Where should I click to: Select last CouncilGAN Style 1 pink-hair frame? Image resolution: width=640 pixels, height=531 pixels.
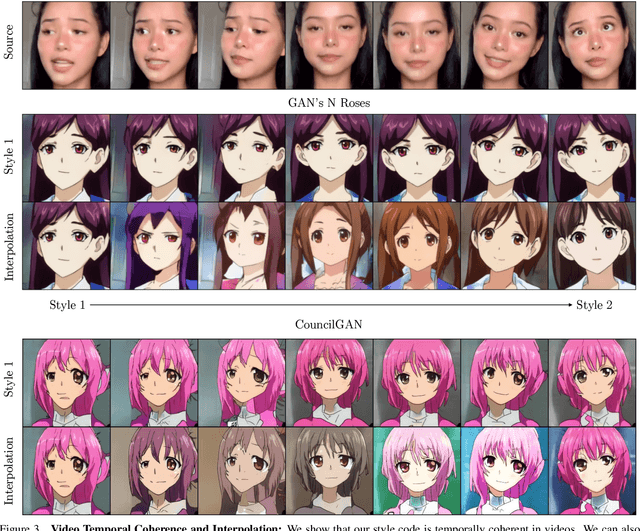click(x=592, y=383)
